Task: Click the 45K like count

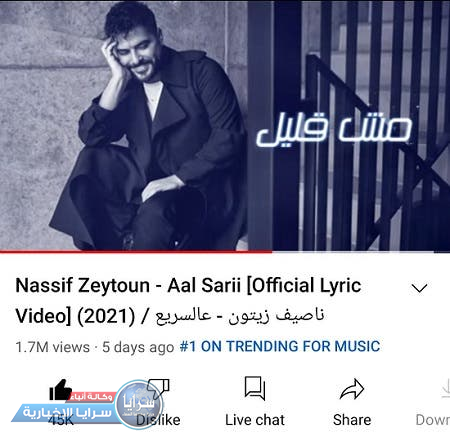Action: click(x=61, y=420)
